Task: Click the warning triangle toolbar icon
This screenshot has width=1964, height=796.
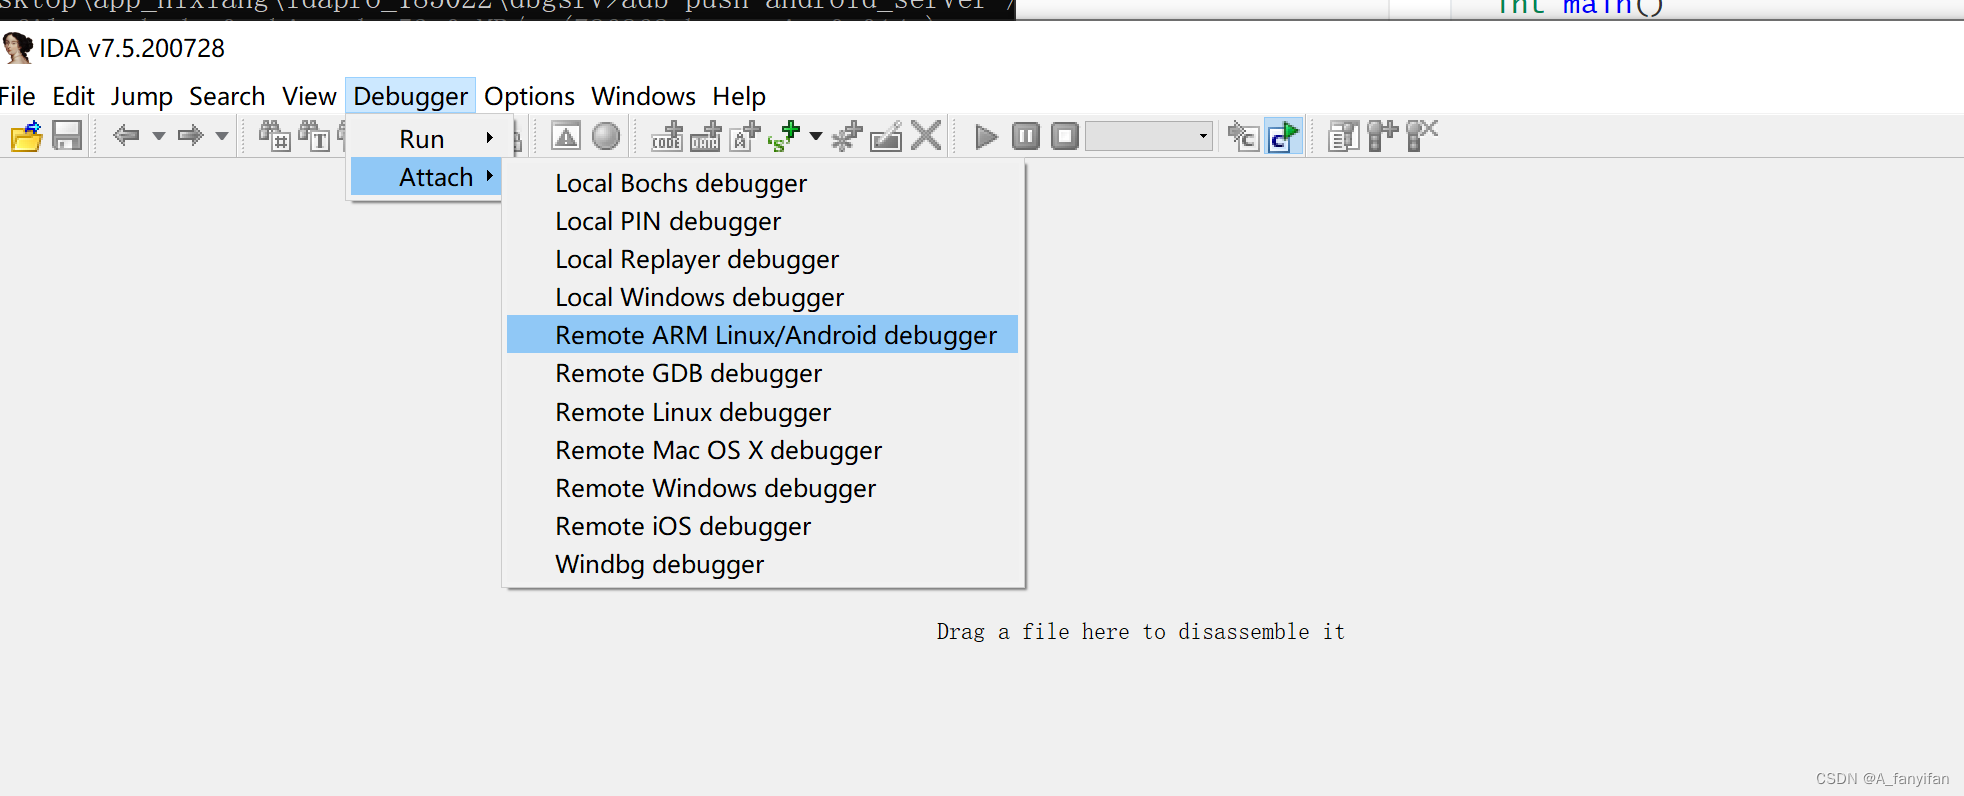Action: click(x=566, y=136)
